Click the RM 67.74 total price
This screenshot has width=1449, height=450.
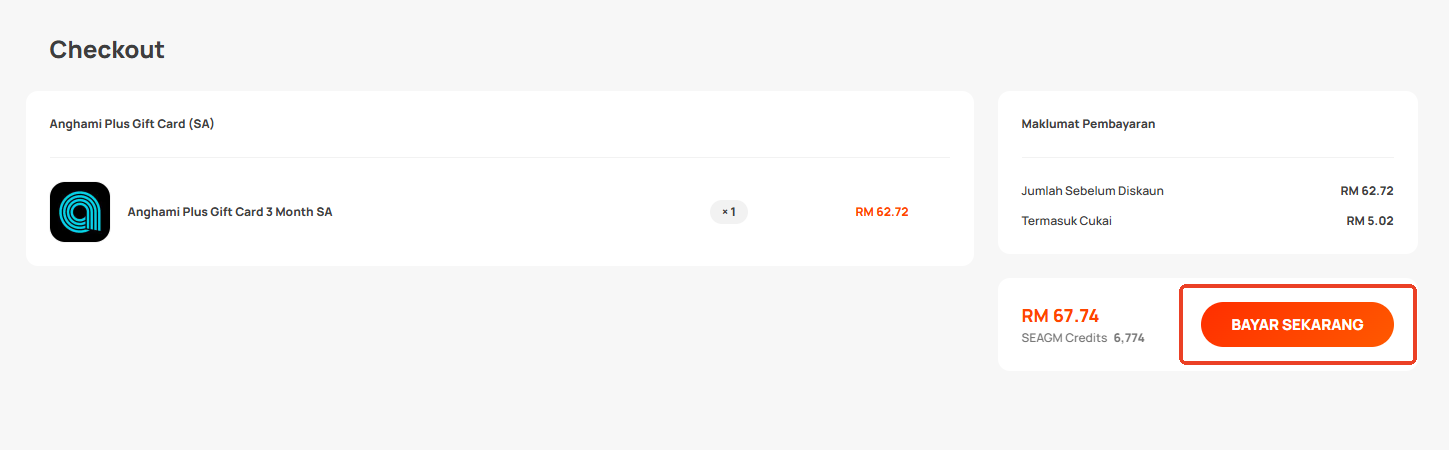click(1060, 316)
